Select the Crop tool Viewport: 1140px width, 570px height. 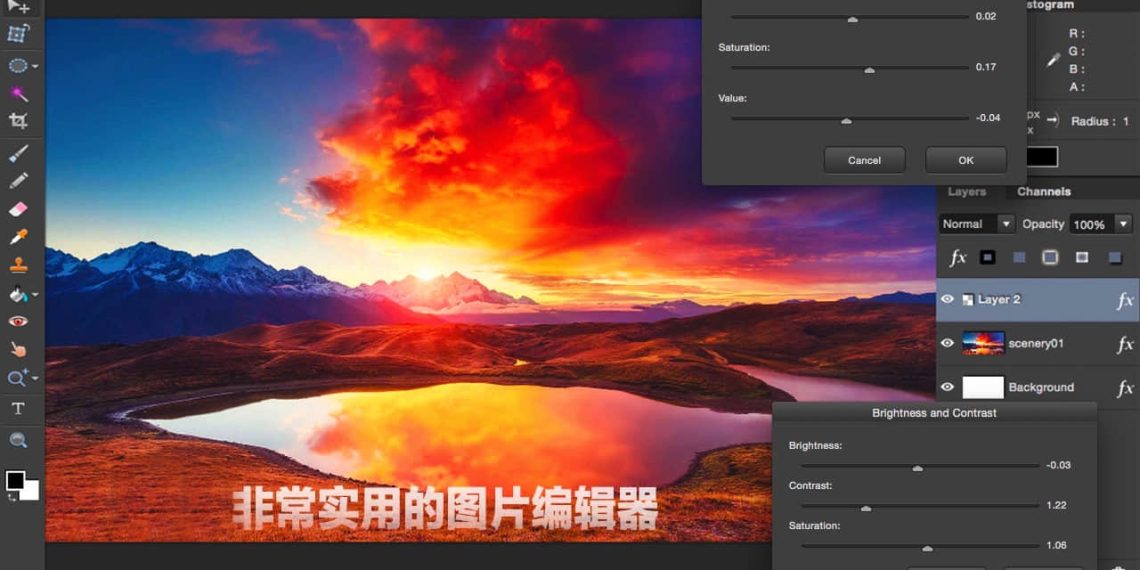[x=18, y=121]
